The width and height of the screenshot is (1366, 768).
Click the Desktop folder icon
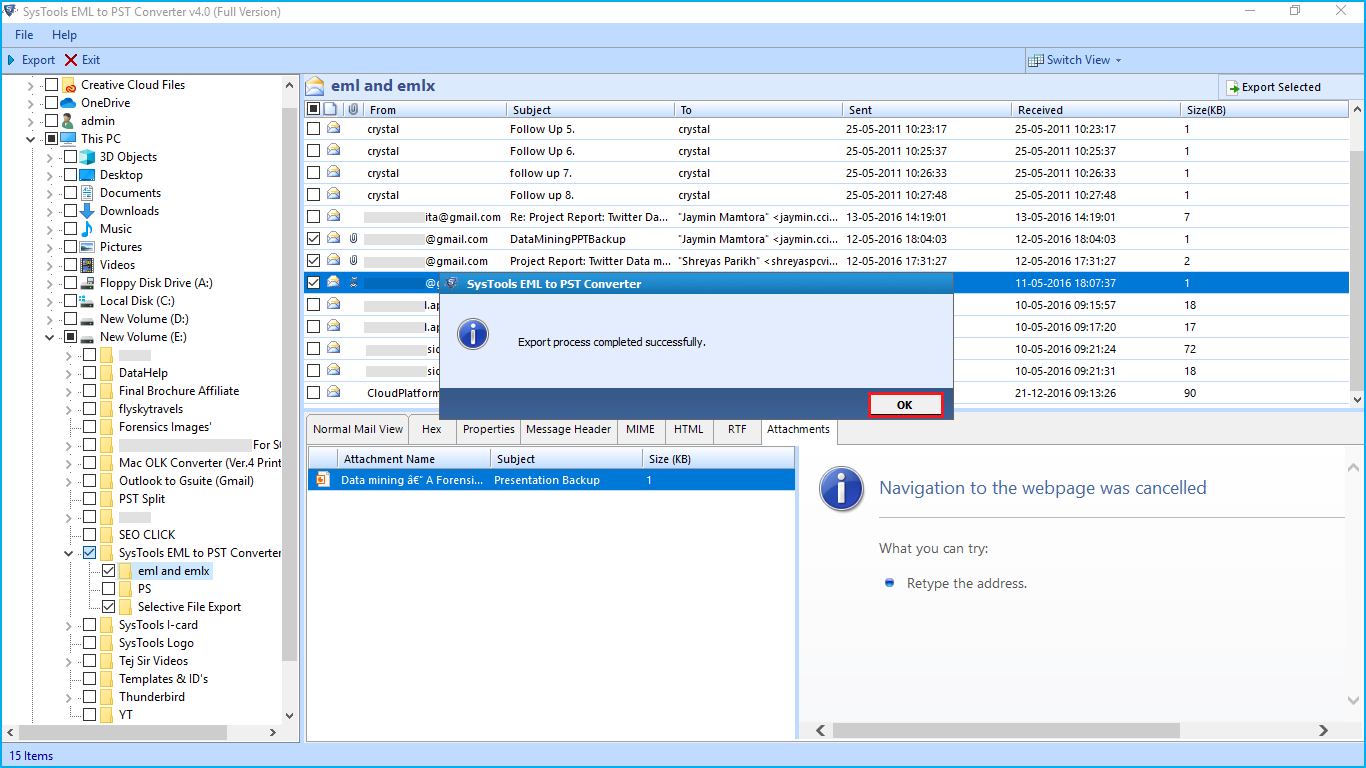point(87,175)
